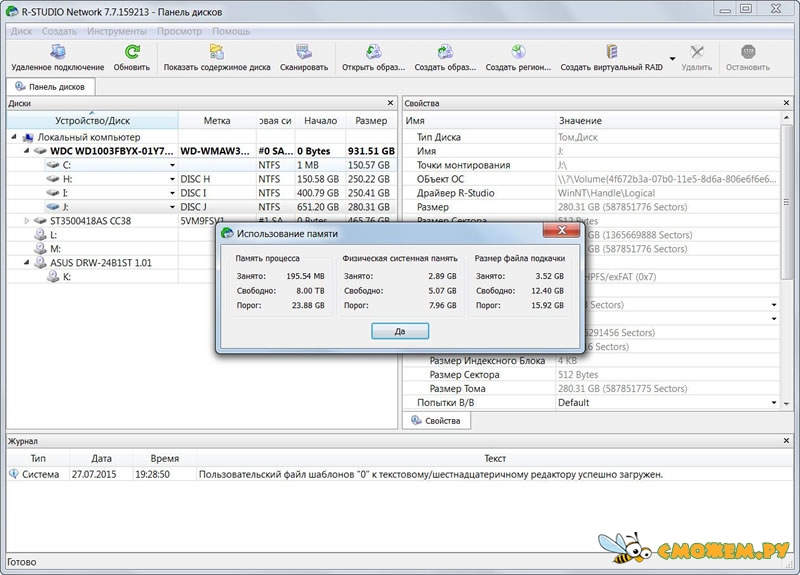Open the Tools (Инструменты) menu
Viewport: 800px width, 575px height.
(x=117, y=31)
